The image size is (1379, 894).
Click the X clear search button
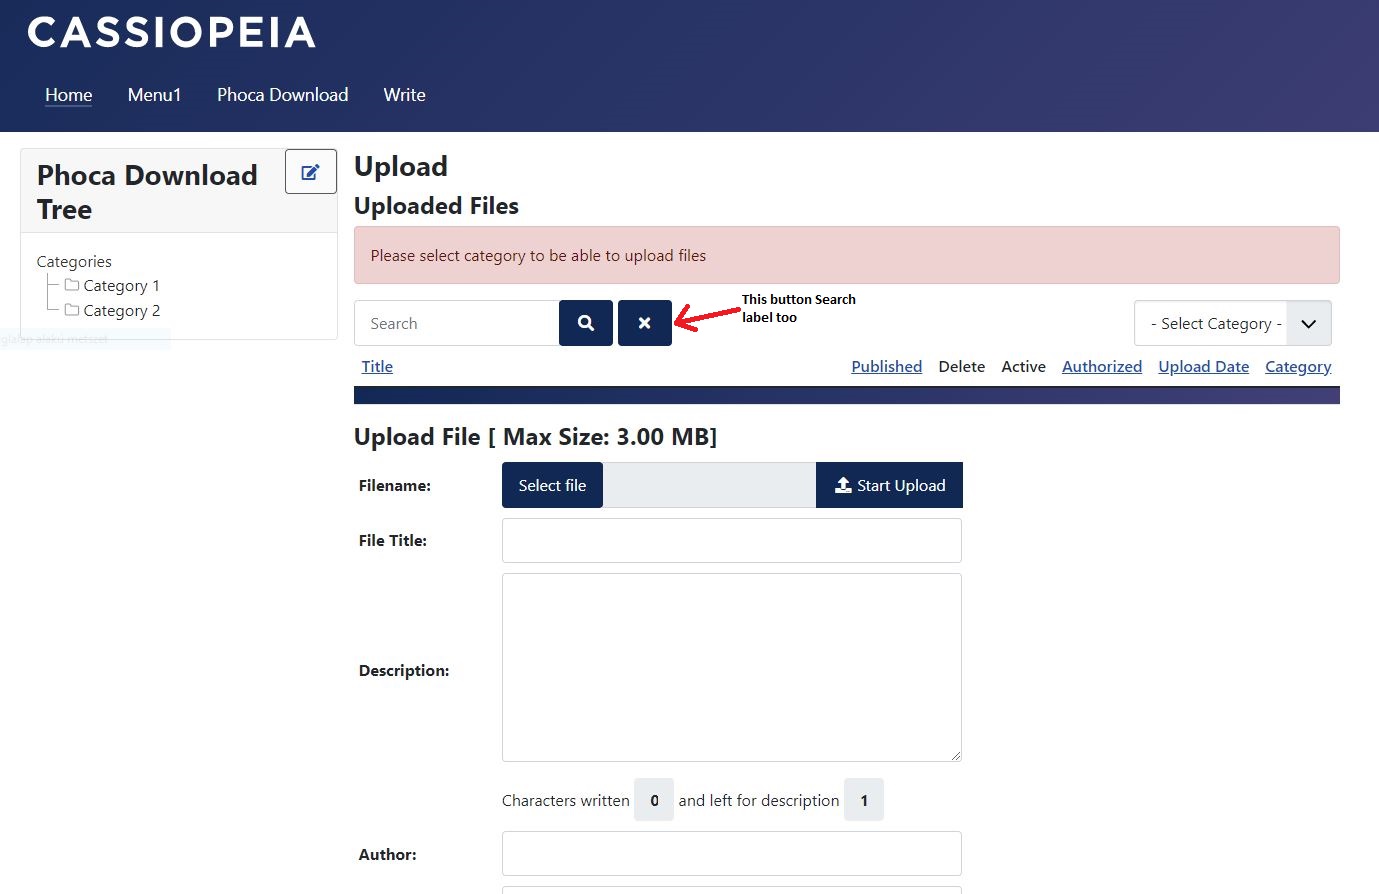(645, 323)
